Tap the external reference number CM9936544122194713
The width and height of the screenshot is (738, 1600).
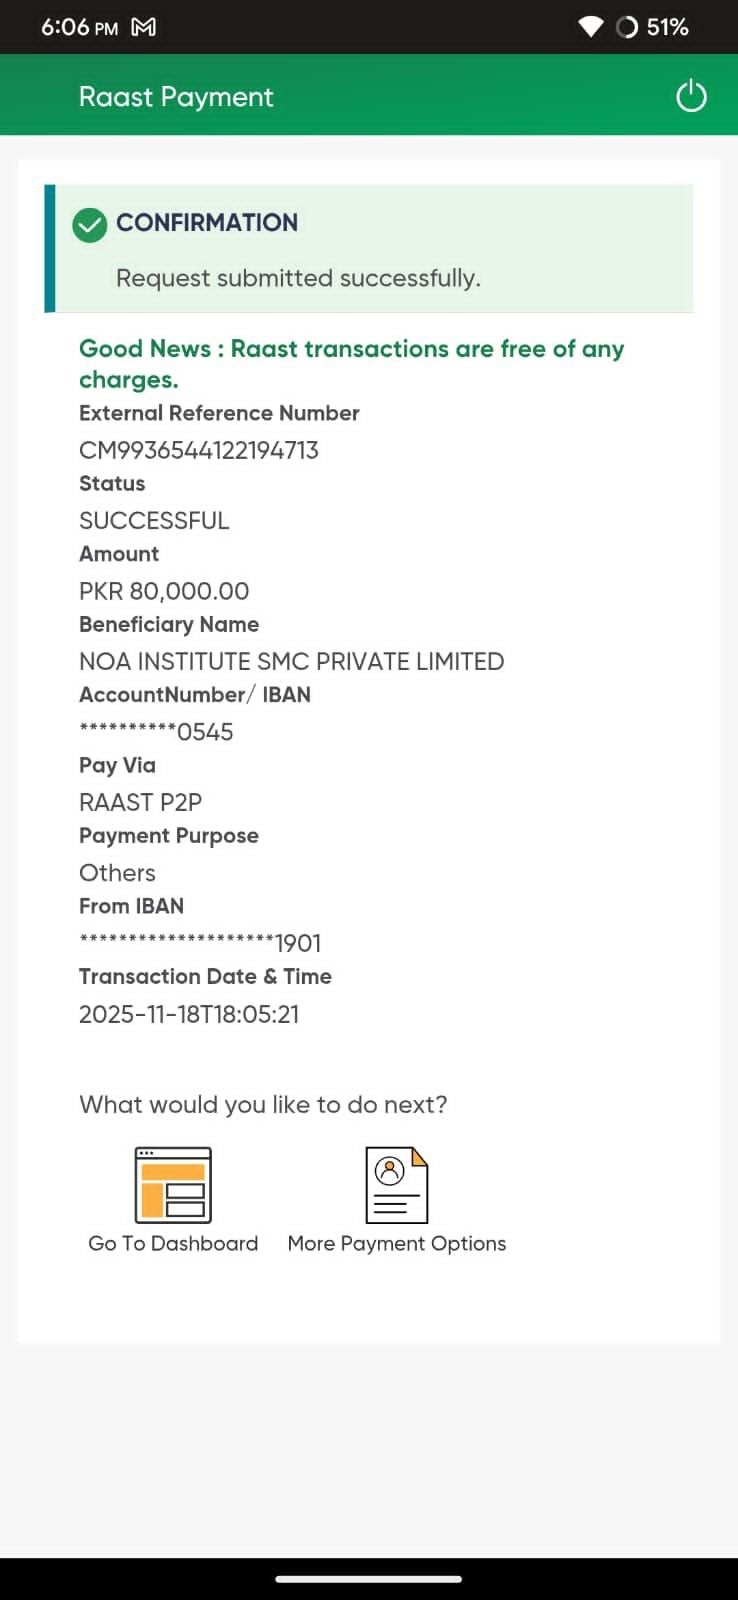[199, 450]
